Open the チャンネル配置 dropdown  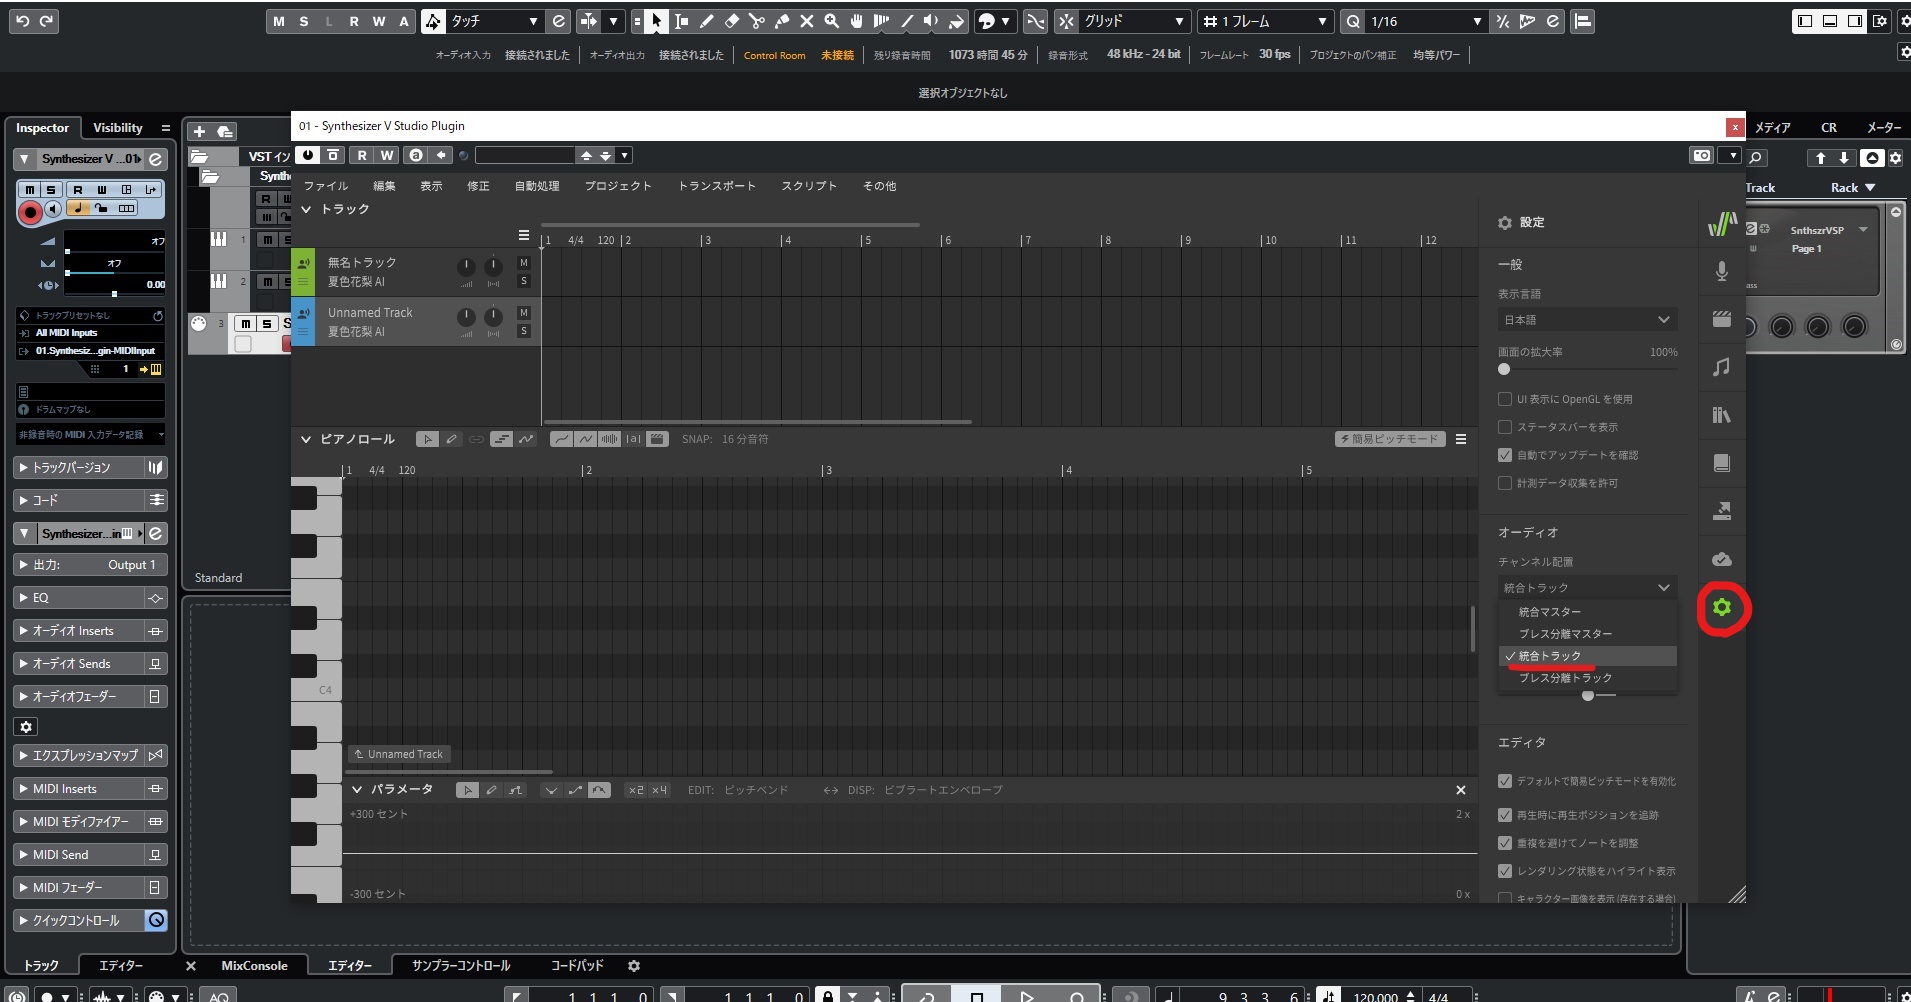1586,587
